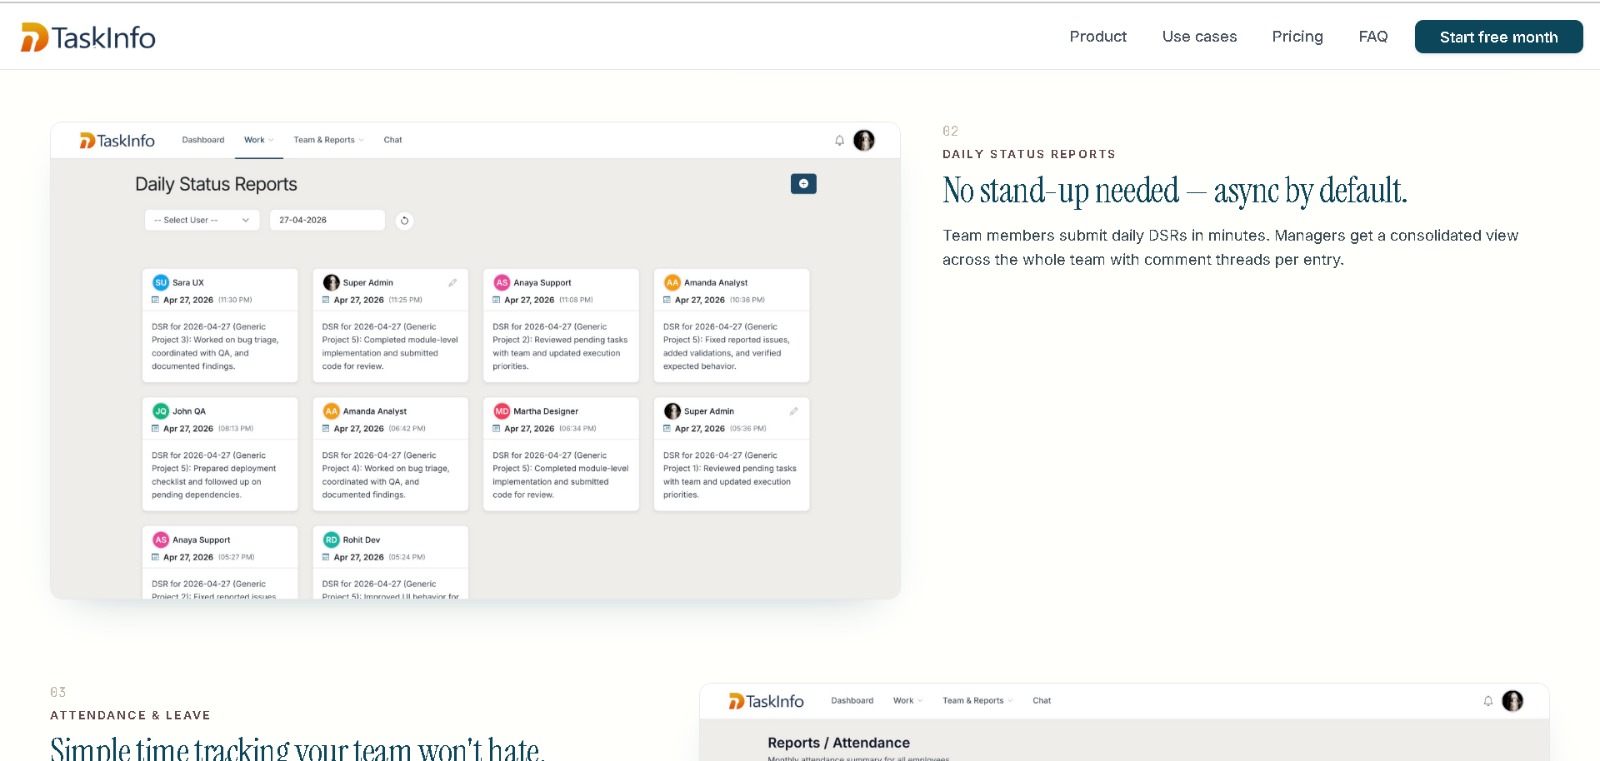
Task: Click the blue add report button
Action: [x=803, y=184]
